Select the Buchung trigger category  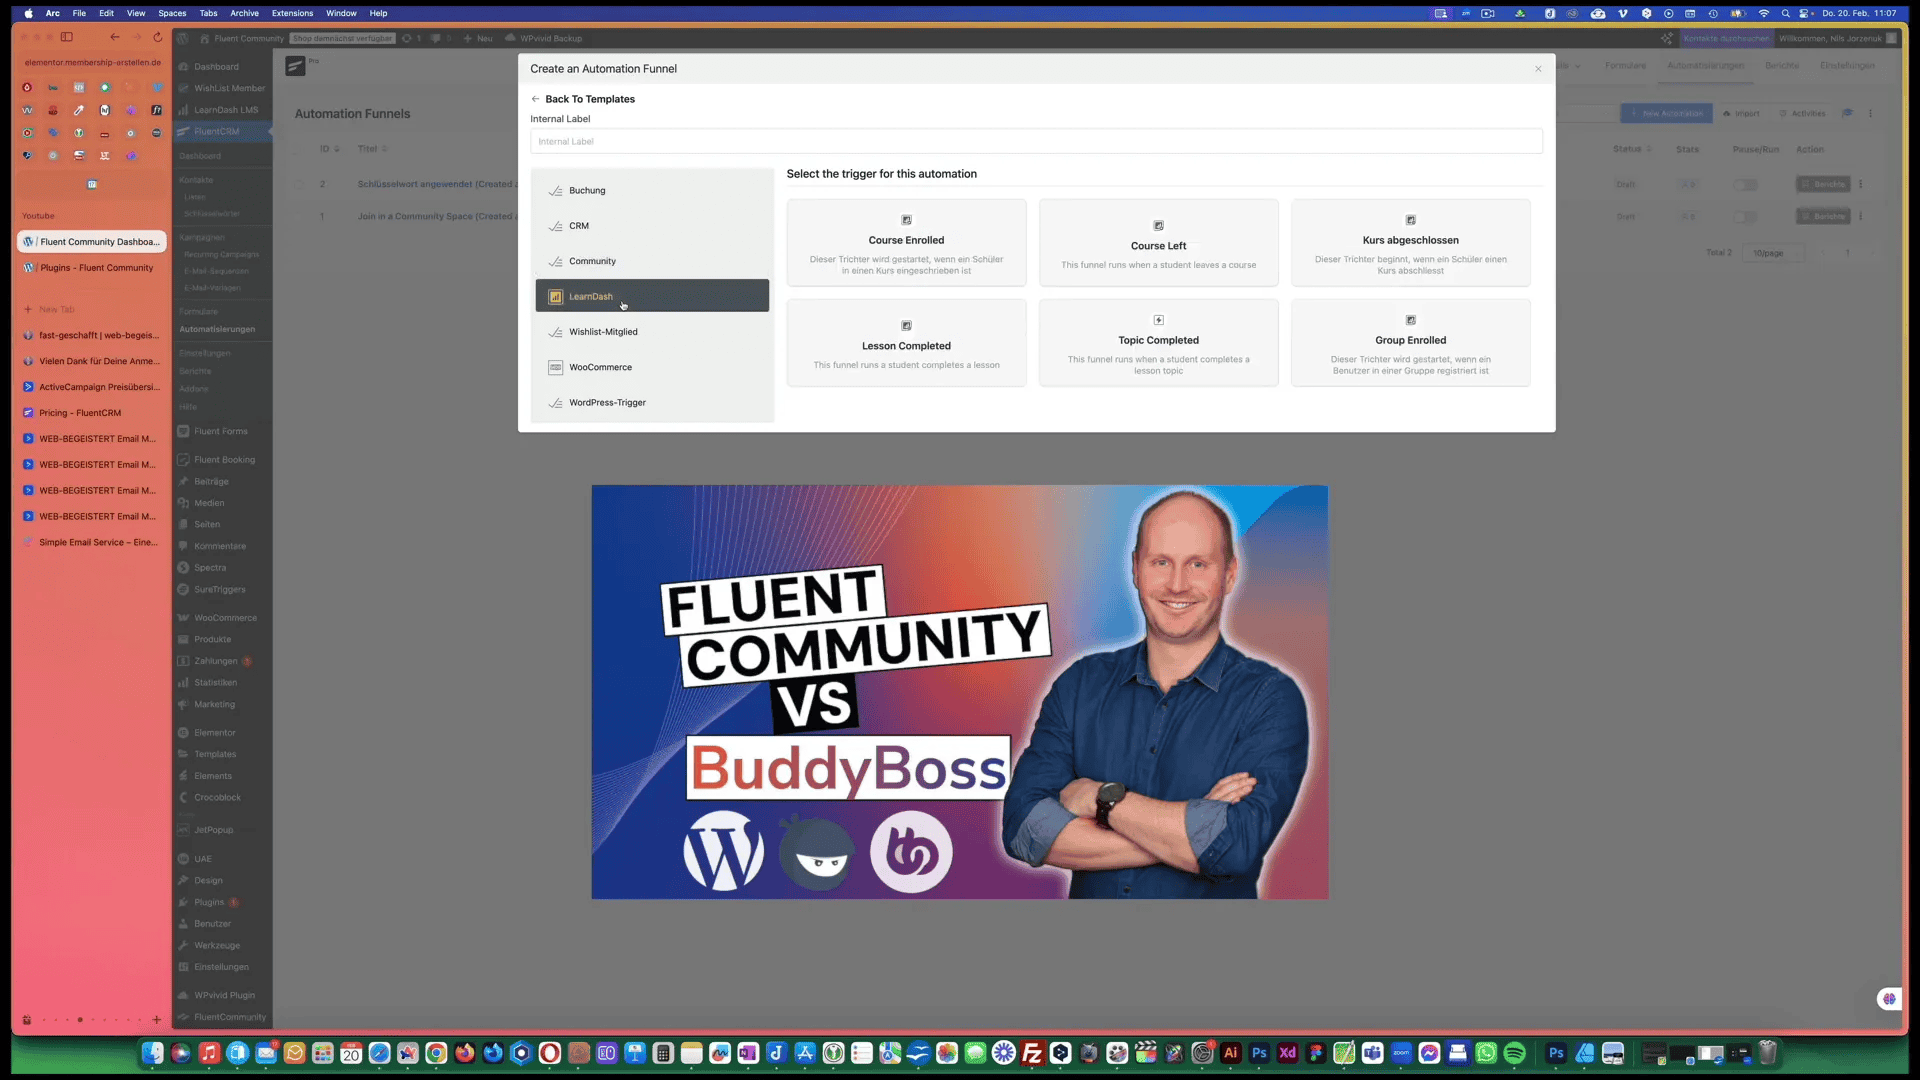[652, 190]
